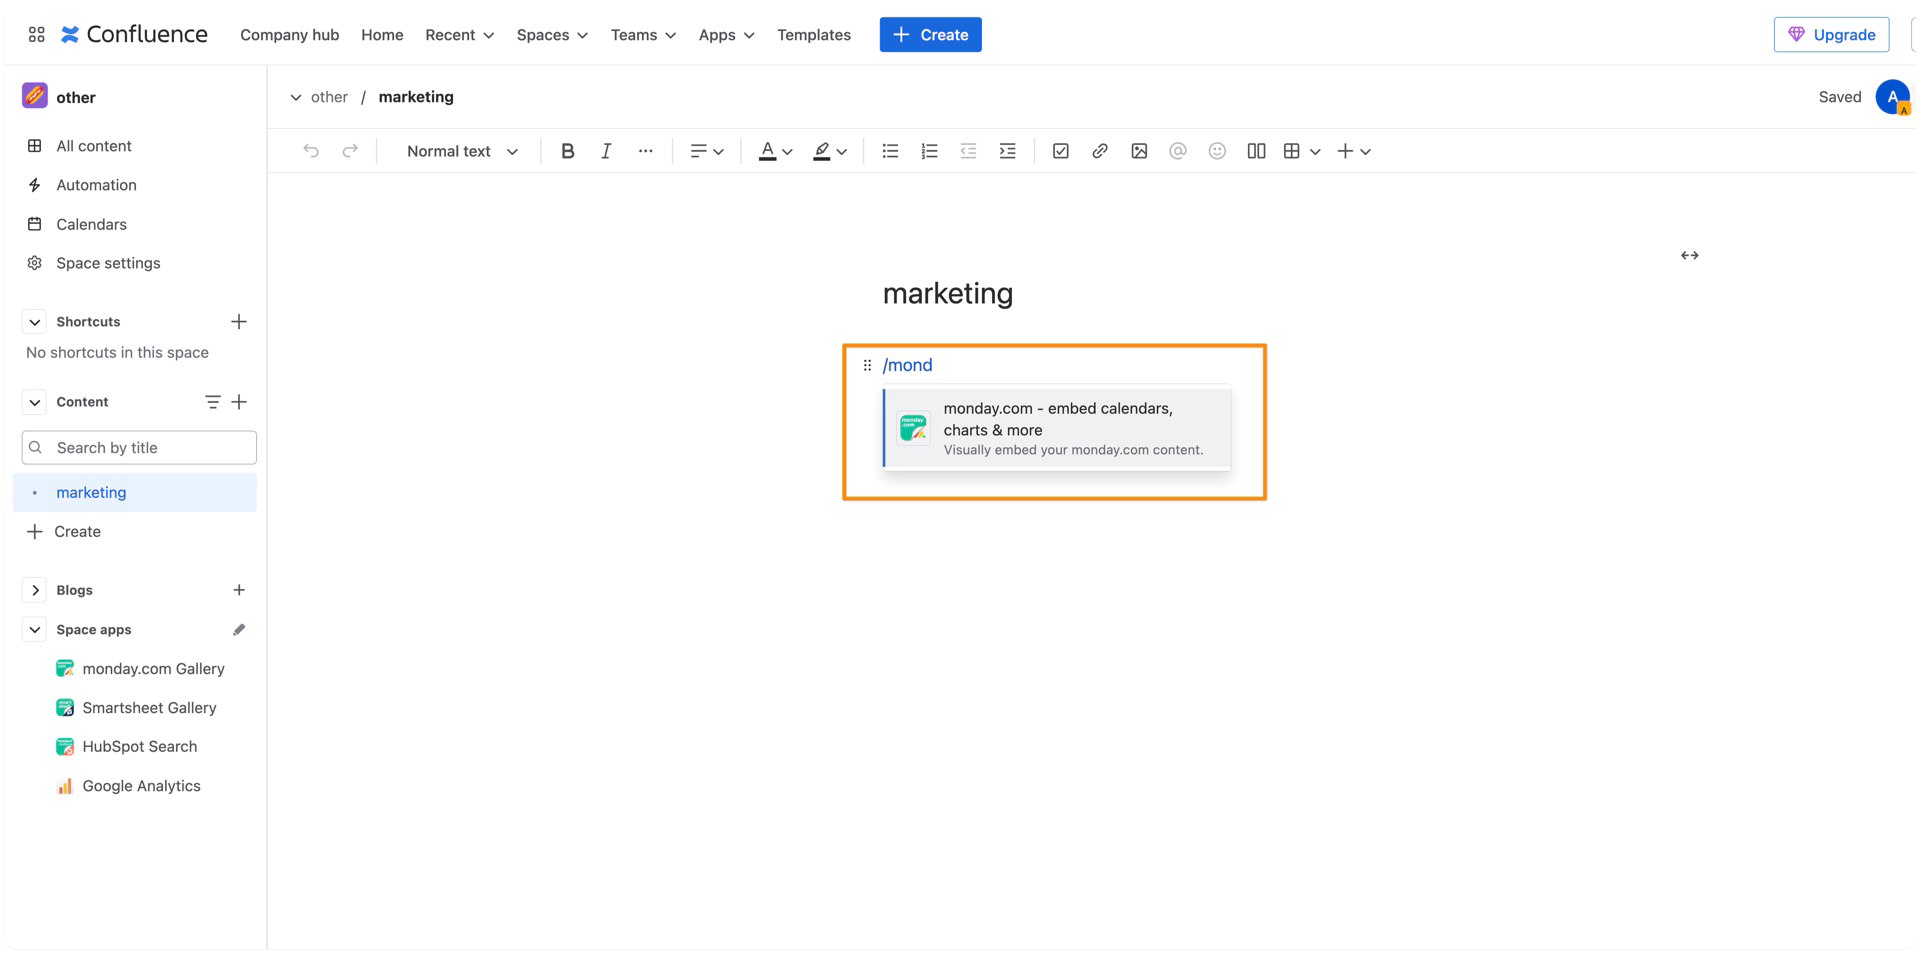Viewport: 1920px width, 954px height.
Task: Open the app switcher grid icon
Action: click(x=36, y=34)
